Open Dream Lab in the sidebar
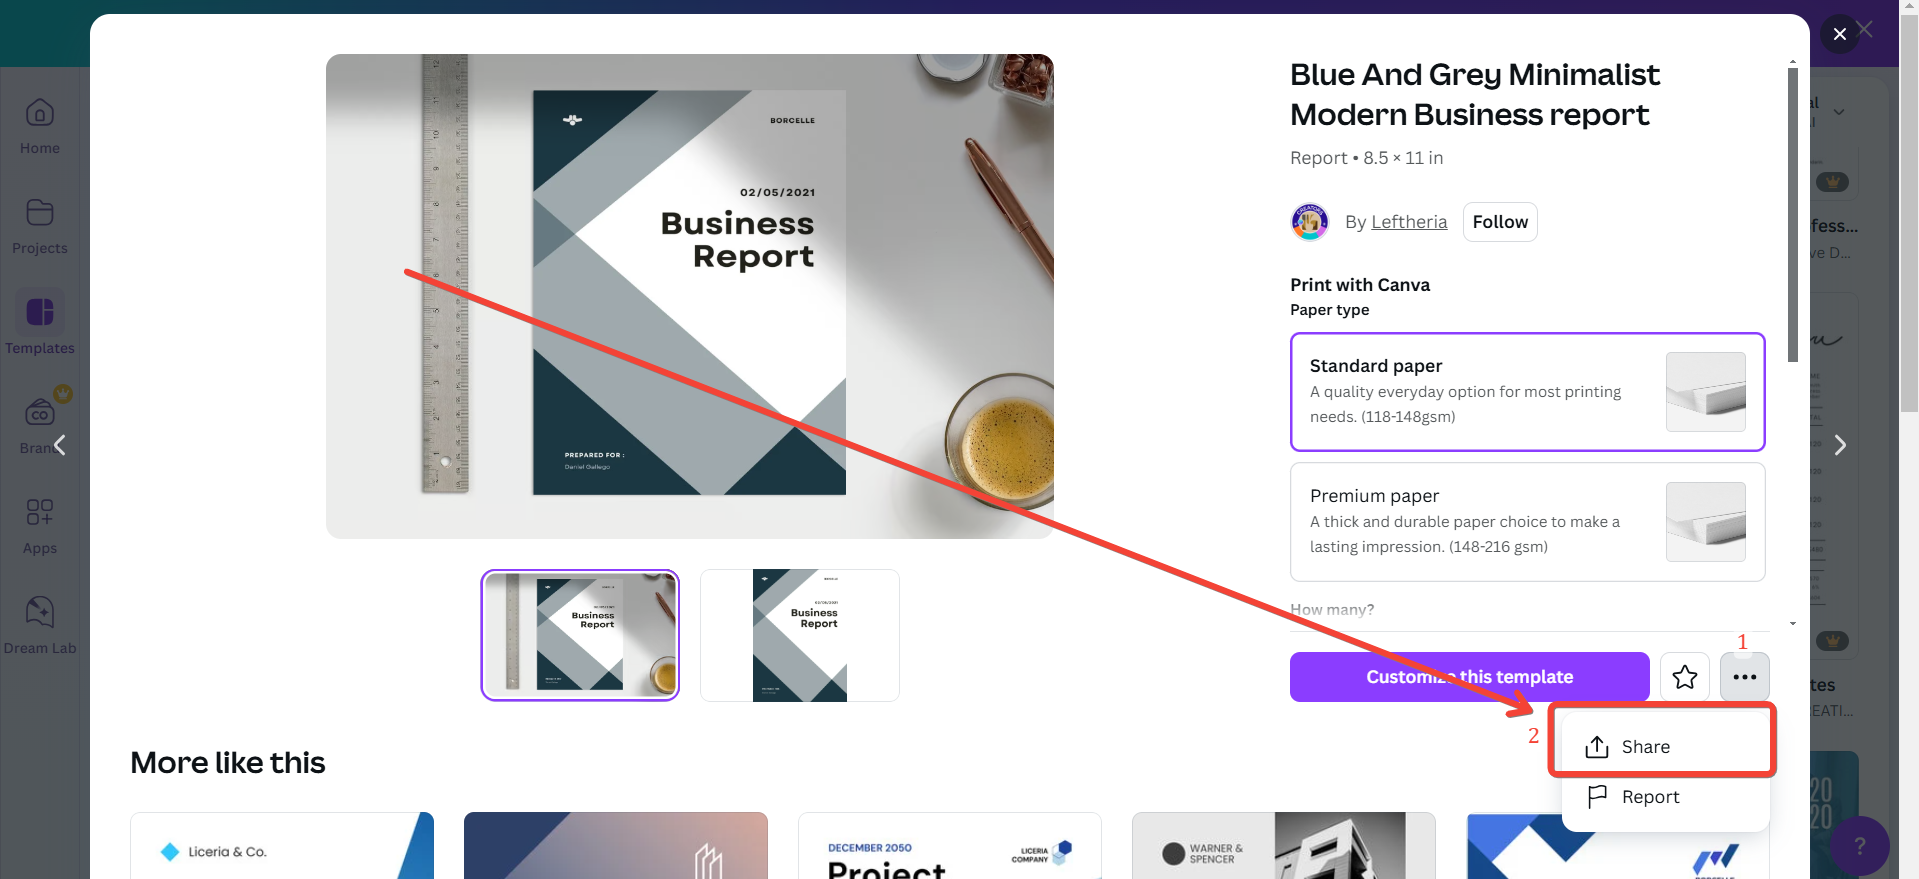The image size is (1919, 879). click(x=40, y=627)
